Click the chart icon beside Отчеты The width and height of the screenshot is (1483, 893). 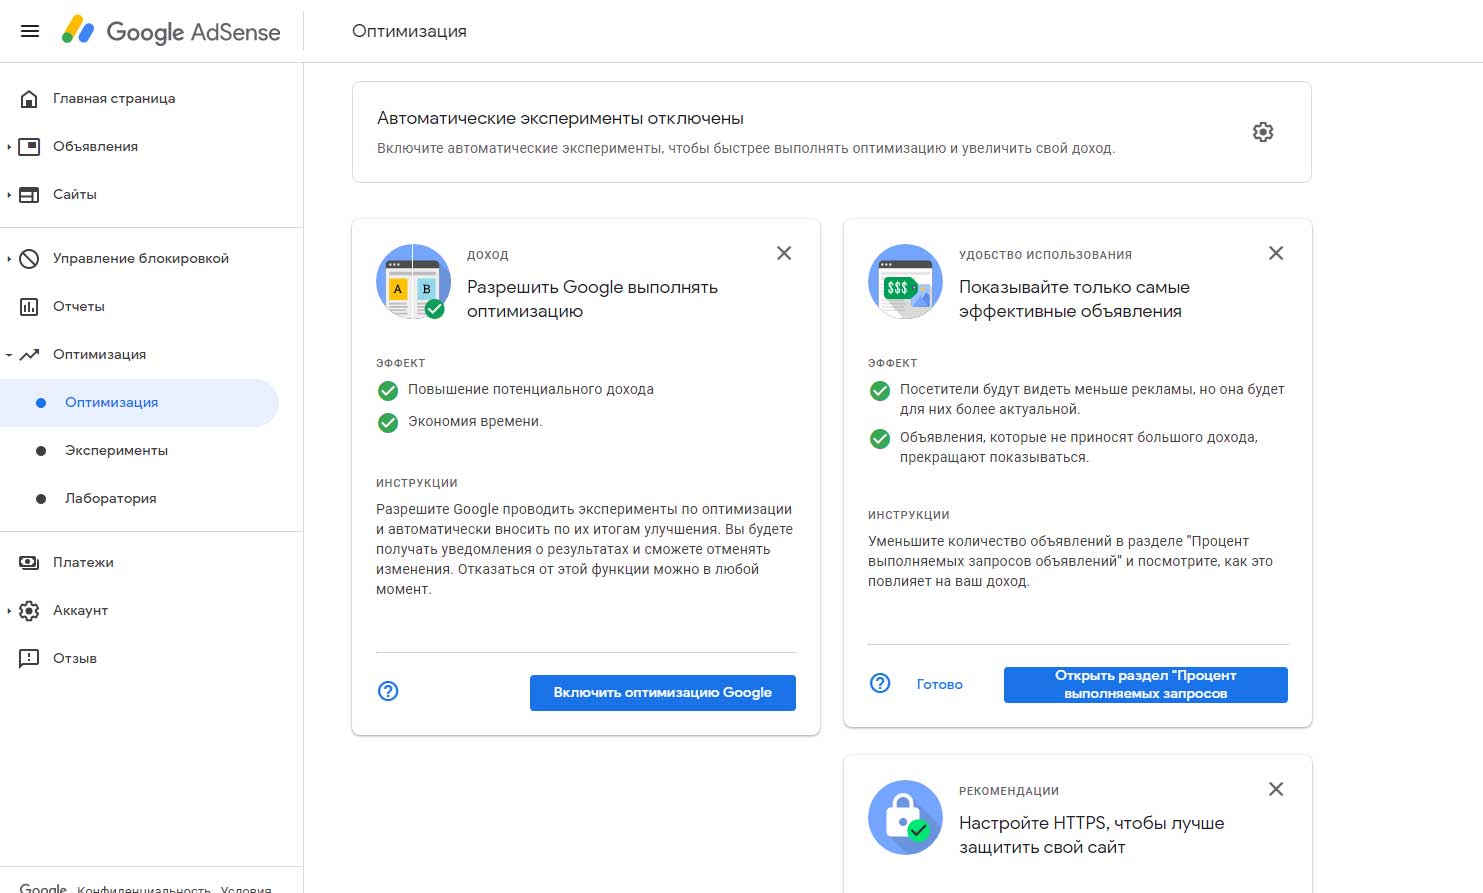tap(29, 306)
